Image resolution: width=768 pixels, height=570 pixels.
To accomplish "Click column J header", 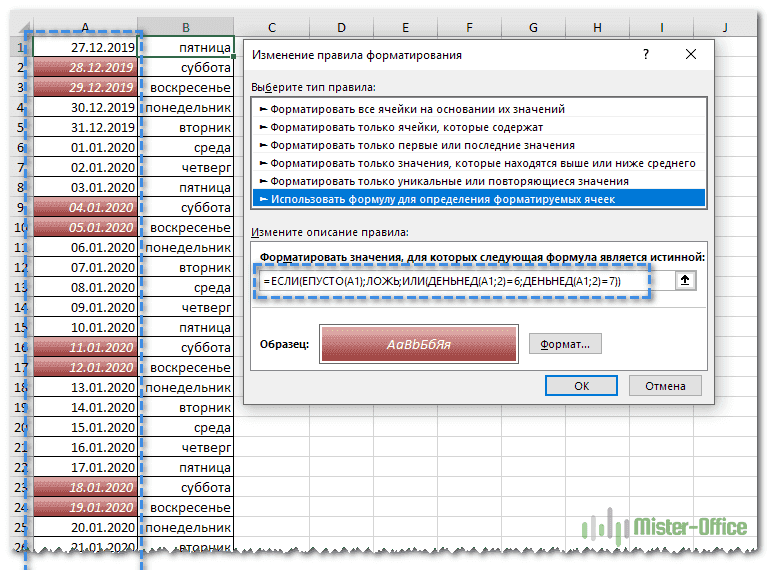I will tap(723, 27).
